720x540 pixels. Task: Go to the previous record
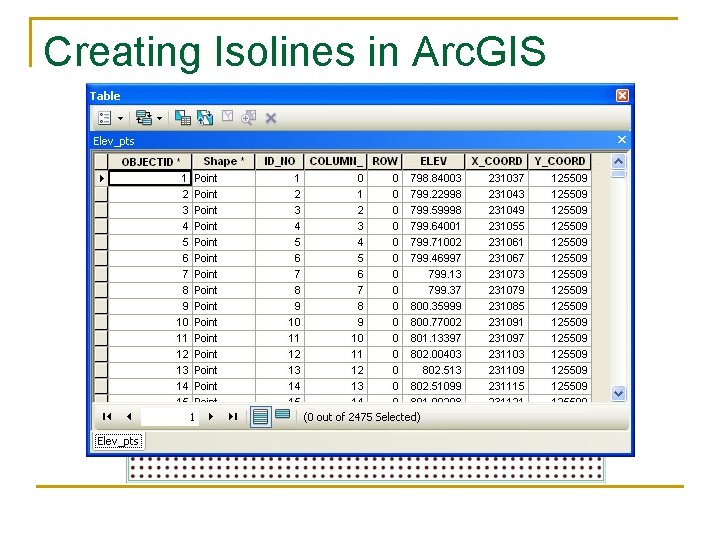(129, 416)
